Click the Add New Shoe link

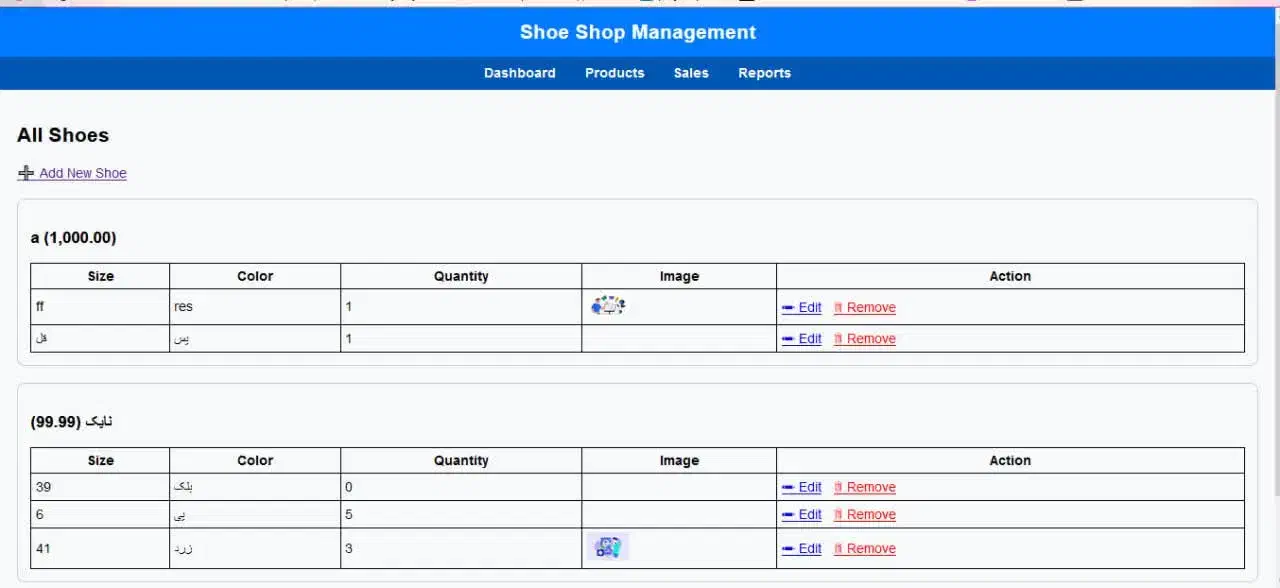pyautogui.click(x=83, y=173)
